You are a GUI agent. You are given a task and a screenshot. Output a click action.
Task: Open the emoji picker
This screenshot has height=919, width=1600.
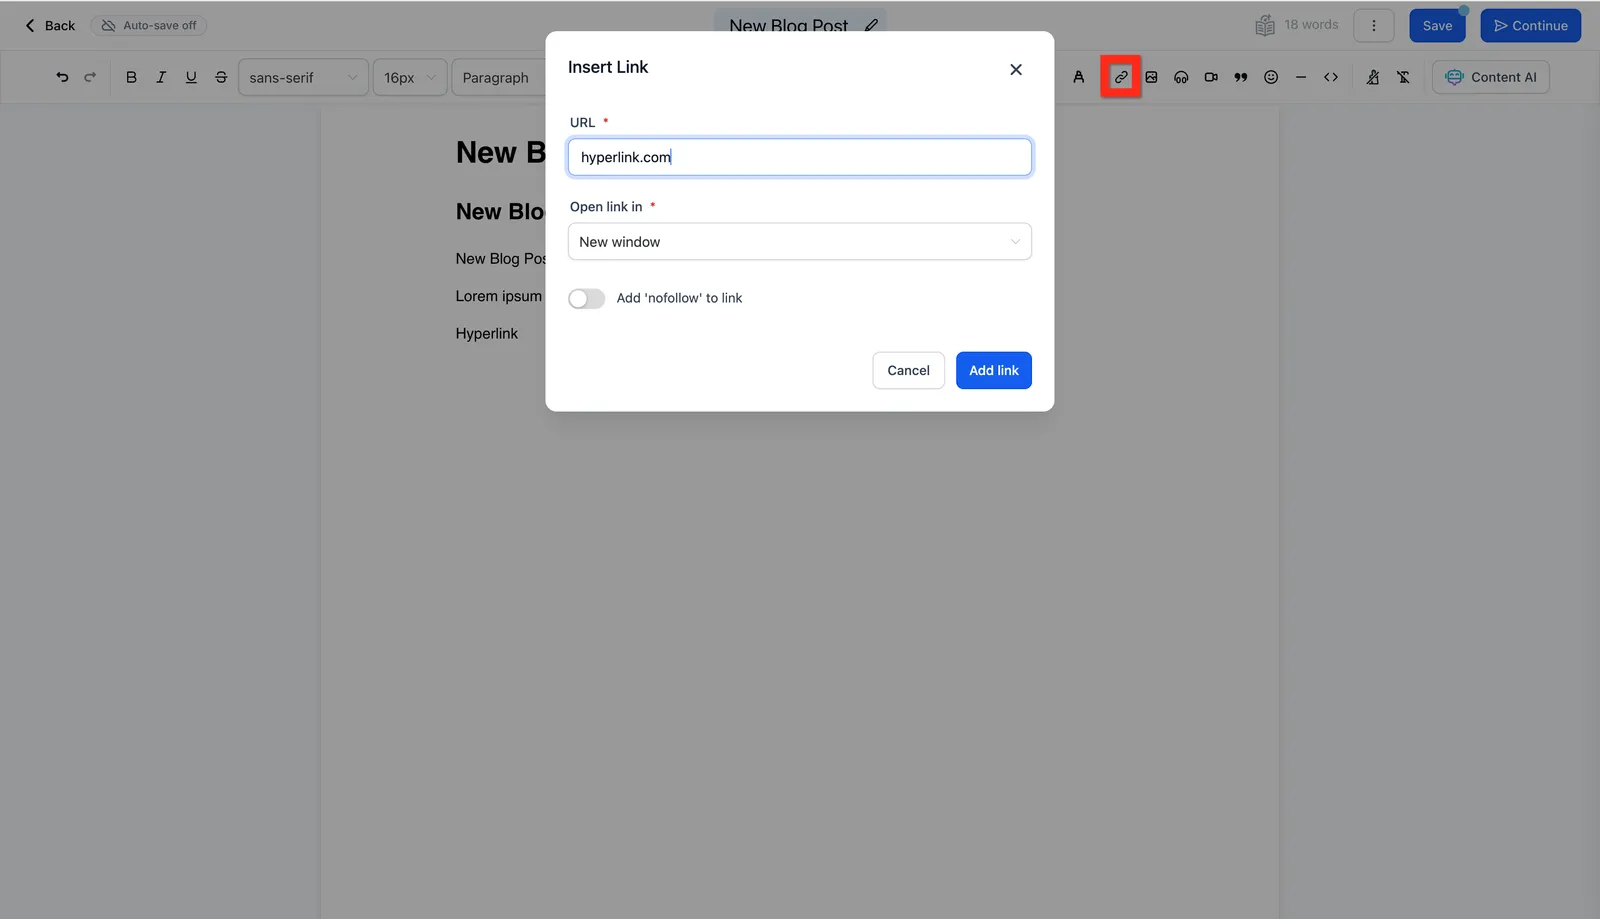coord(1271,77)
